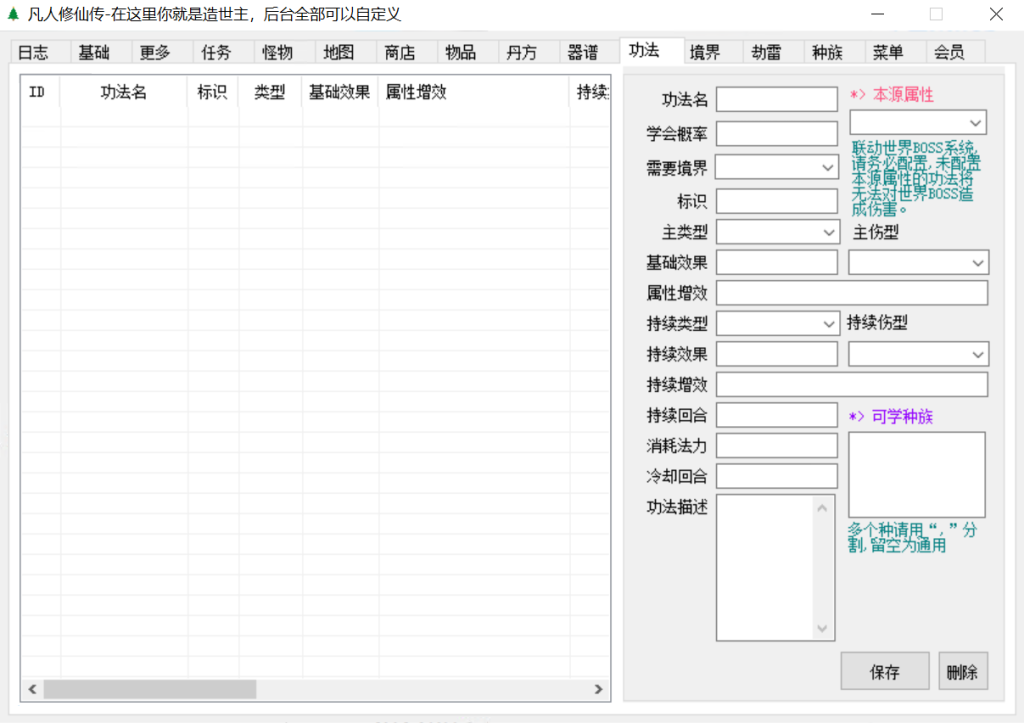Click the 保存 button
Screen dimensions: 1024x723
(x=885, y=672)
